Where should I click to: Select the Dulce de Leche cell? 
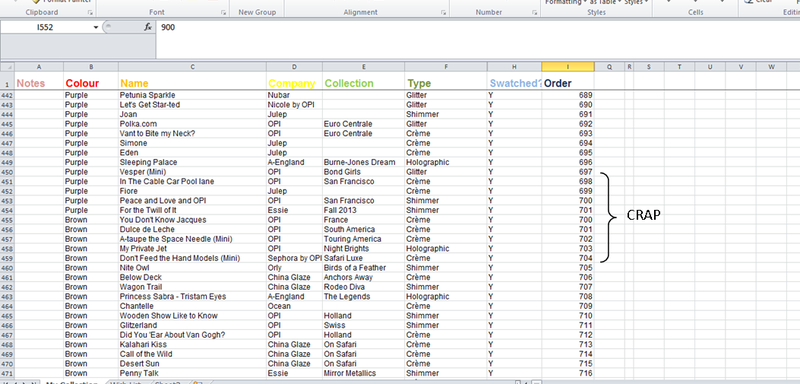pos(192,229)
